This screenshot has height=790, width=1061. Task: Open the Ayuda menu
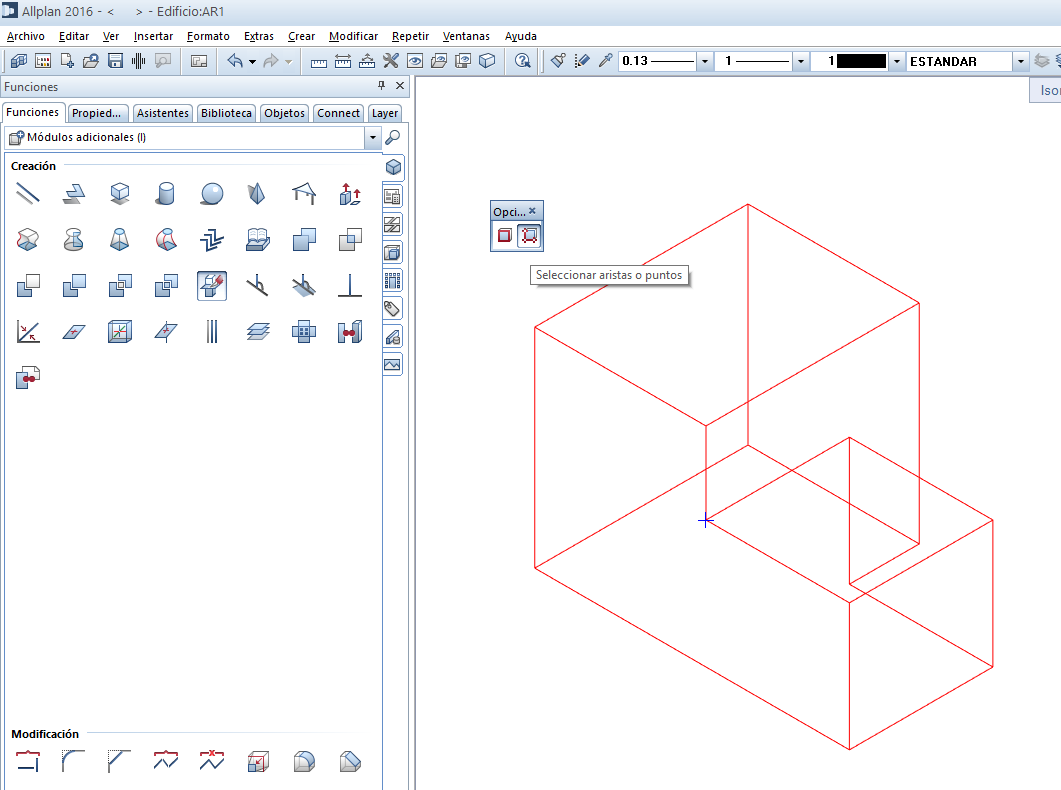coord(520,37)
